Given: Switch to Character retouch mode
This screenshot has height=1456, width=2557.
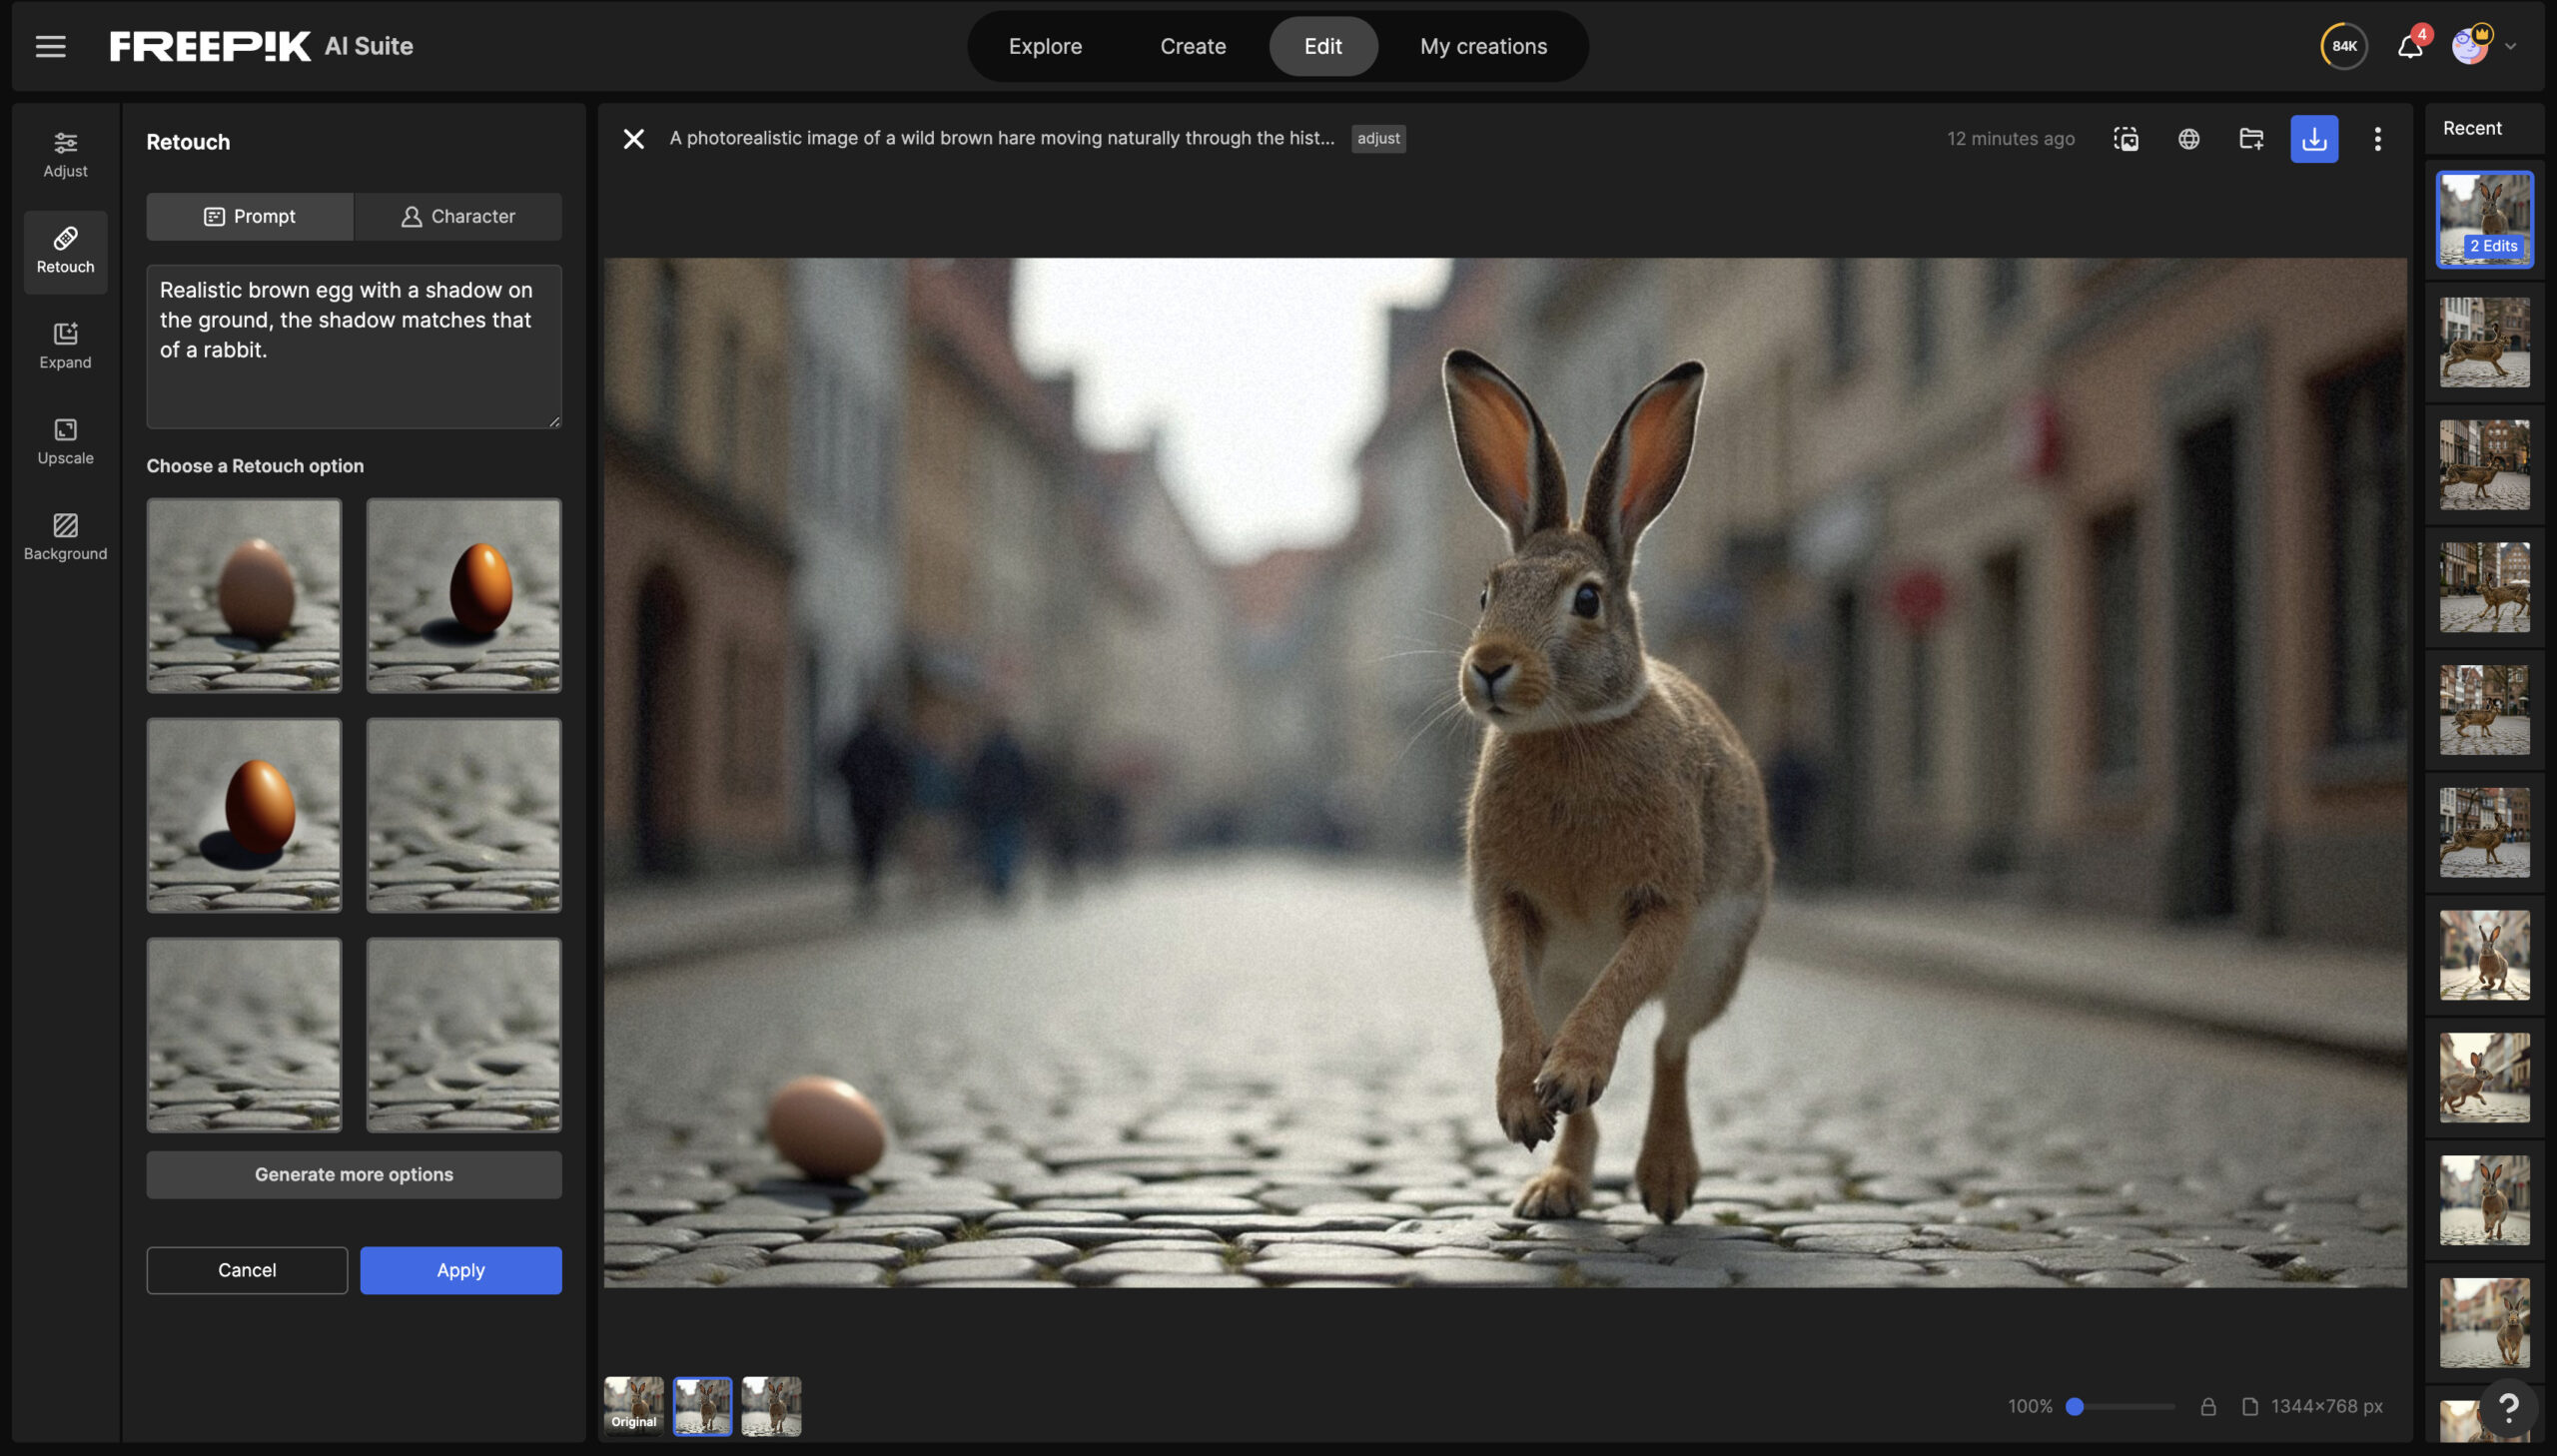Looking at the screenshot, I should tap(458, 216).
